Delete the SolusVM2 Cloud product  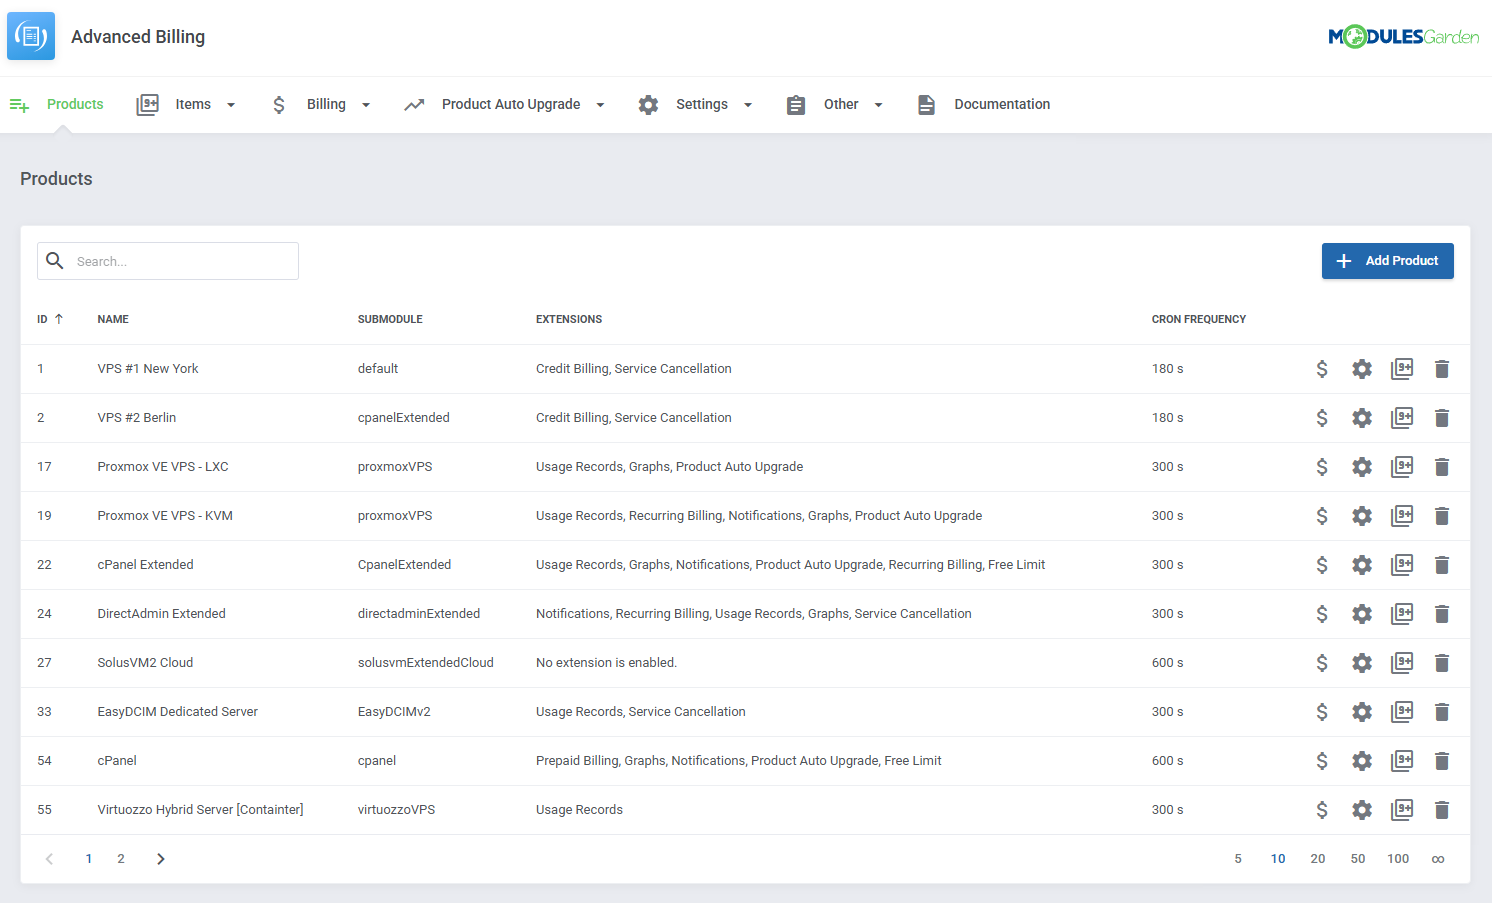coord(1442,662)
